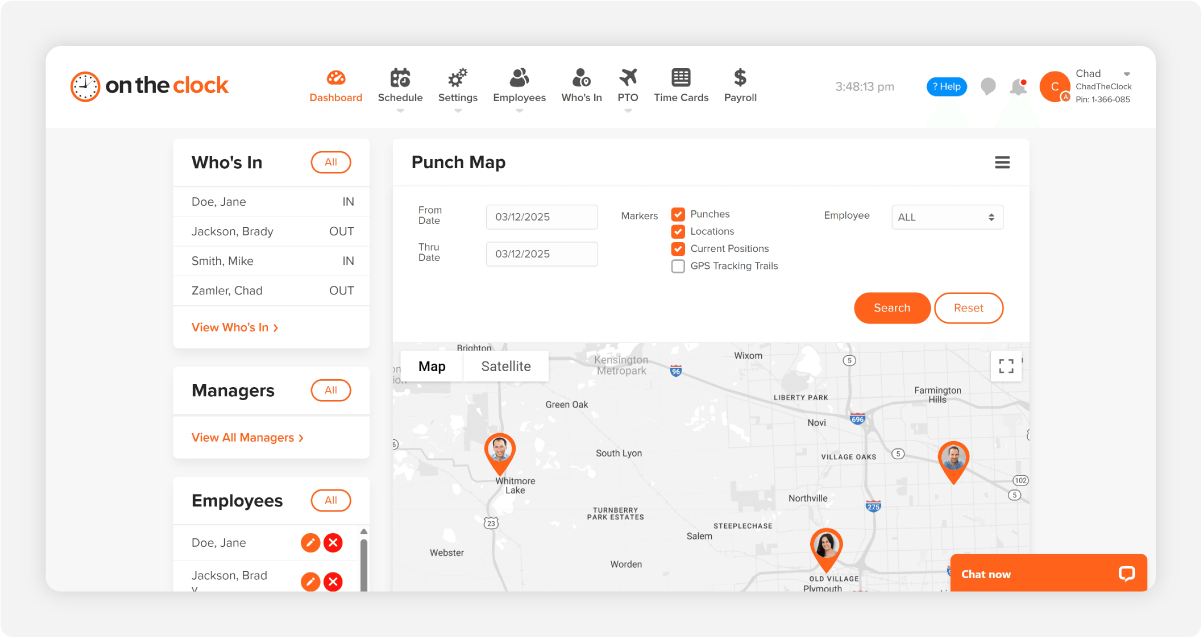Switch map to Satellite view
This screenshot has width=1201, height=637.
(506, 366)
